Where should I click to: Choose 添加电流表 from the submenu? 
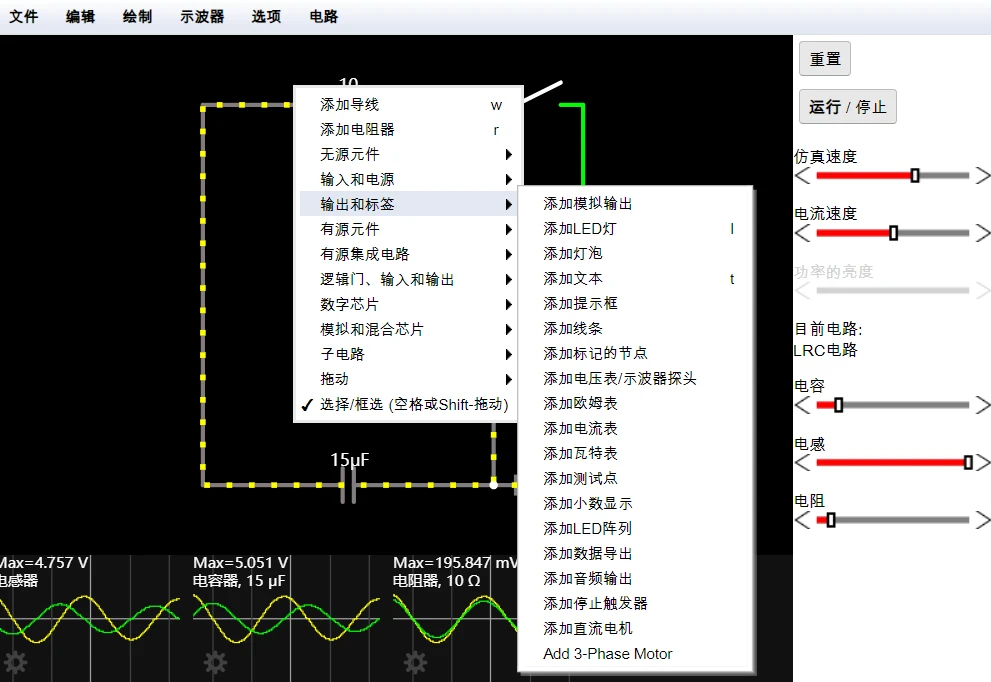580,429
